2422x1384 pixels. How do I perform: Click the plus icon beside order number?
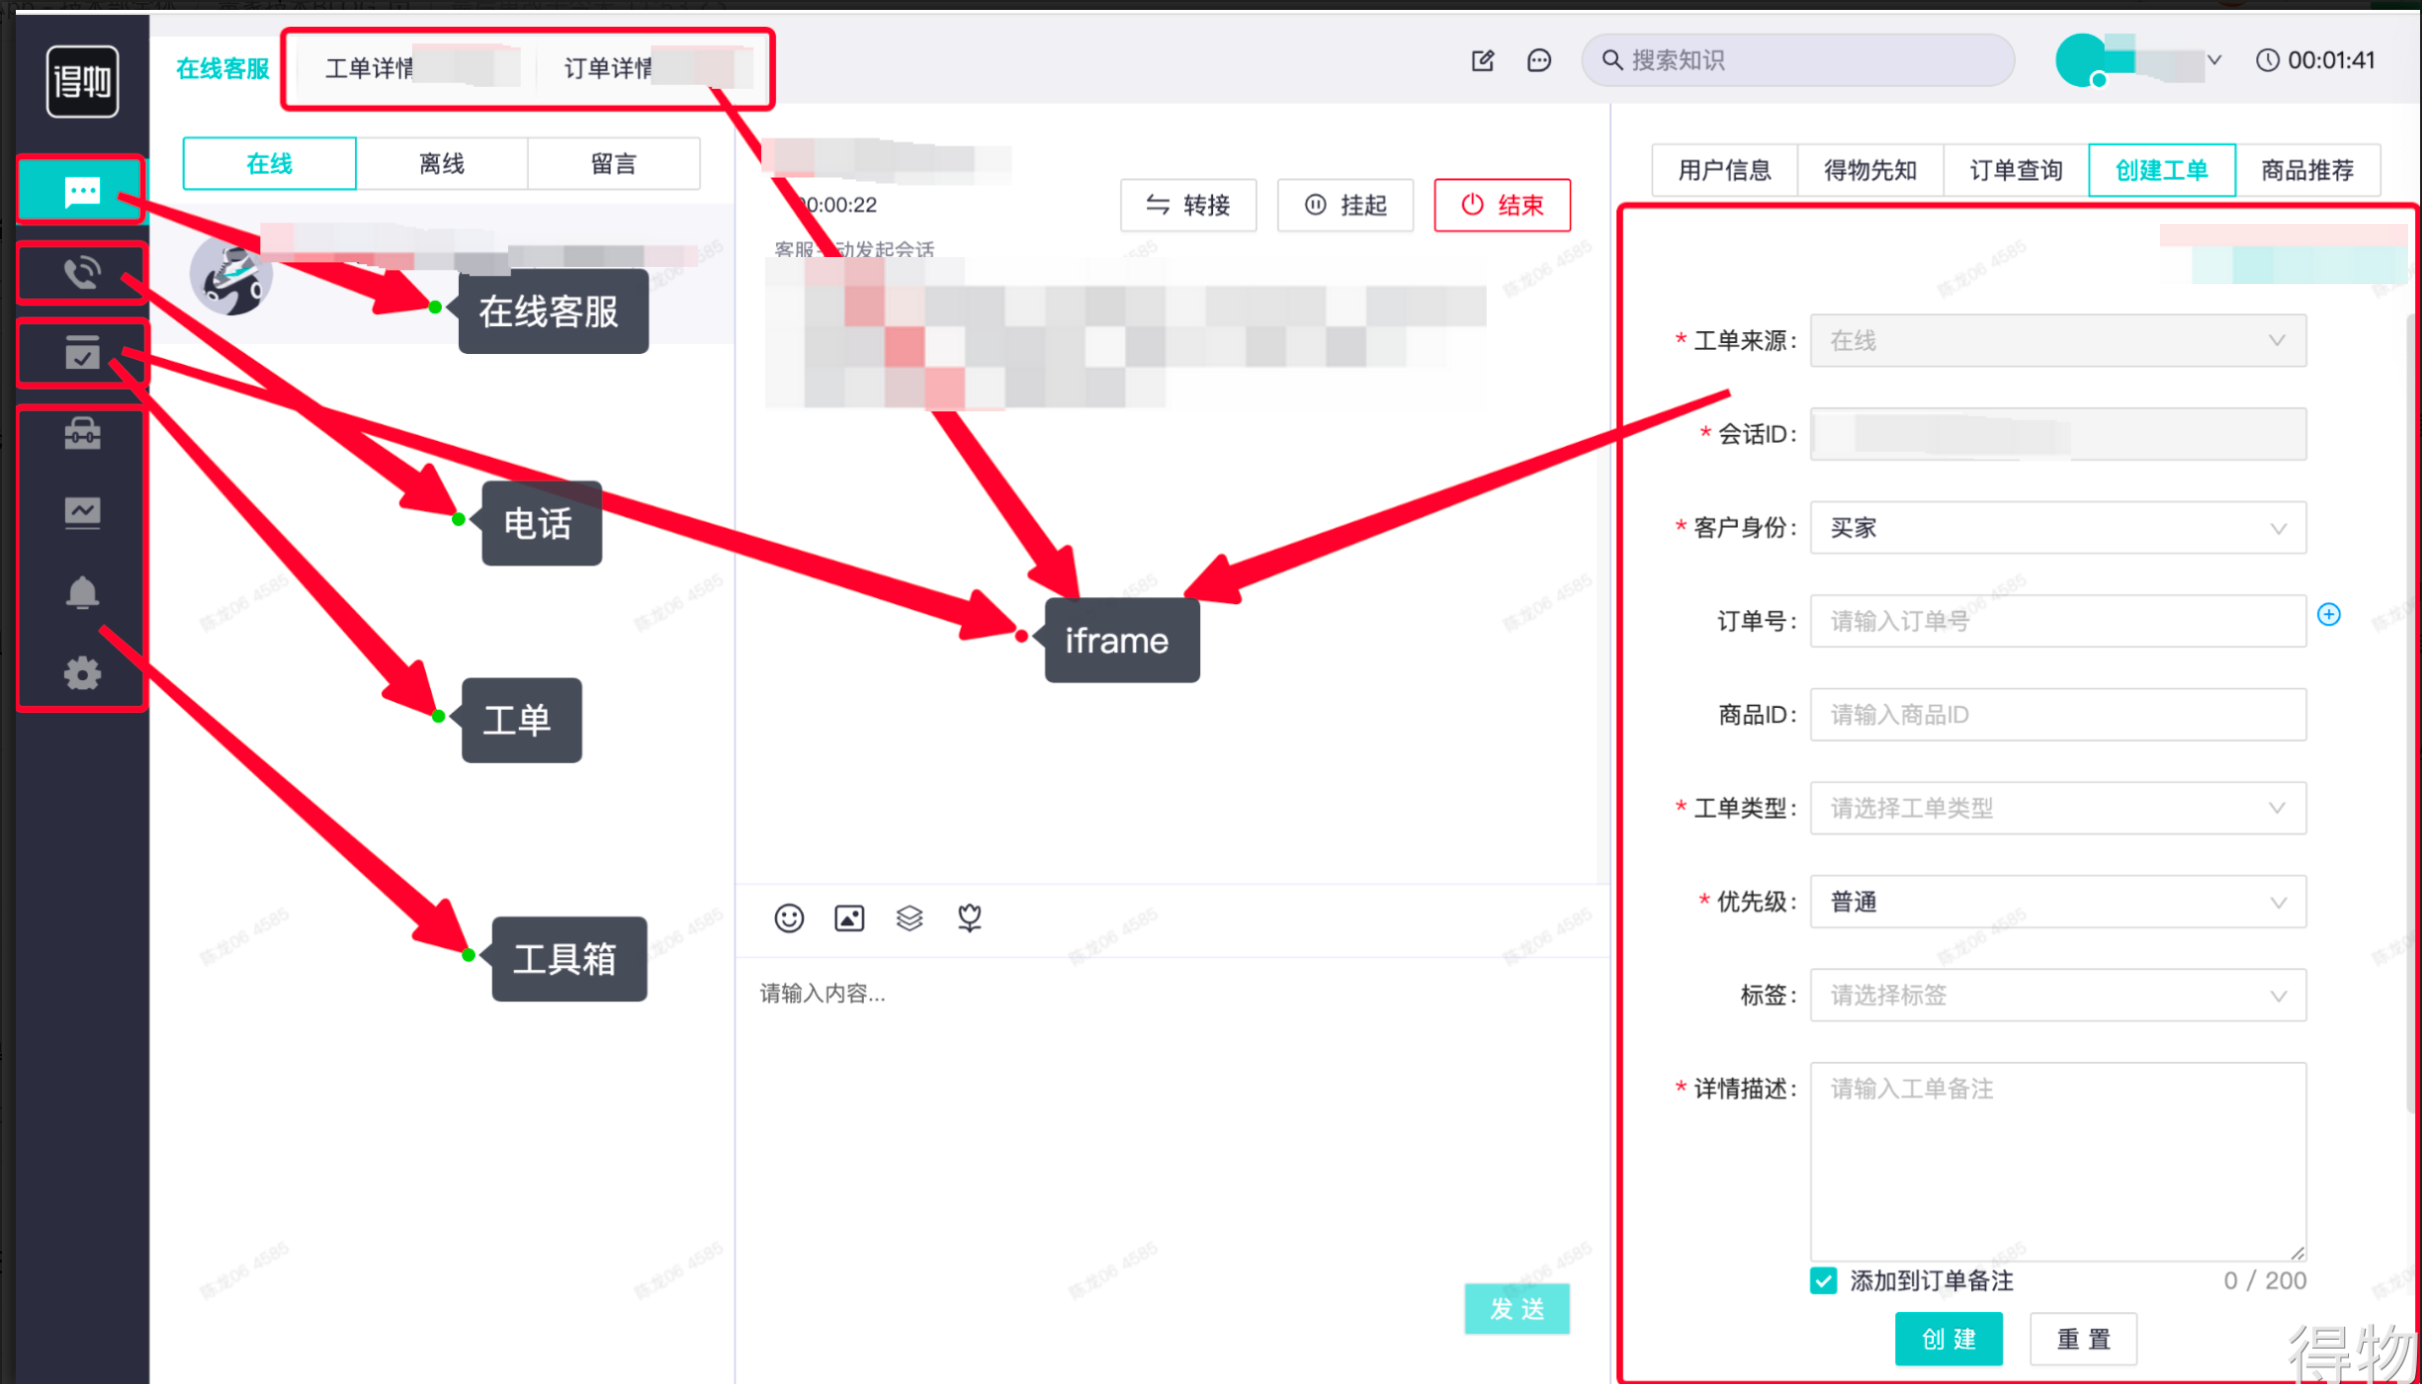click(2328, 614)
